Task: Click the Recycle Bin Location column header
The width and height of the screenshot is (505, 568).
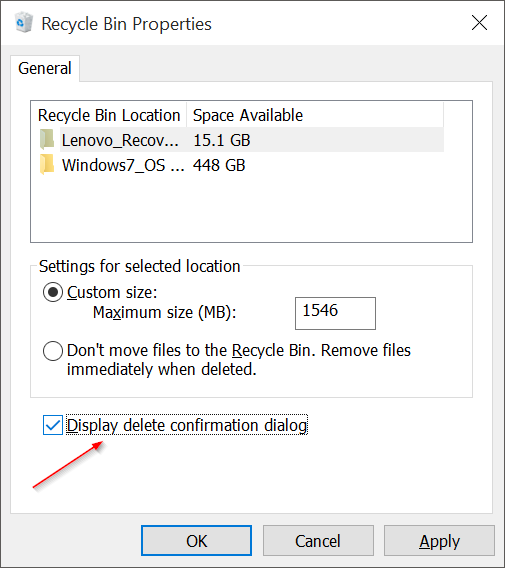Action: pos(109,115)
